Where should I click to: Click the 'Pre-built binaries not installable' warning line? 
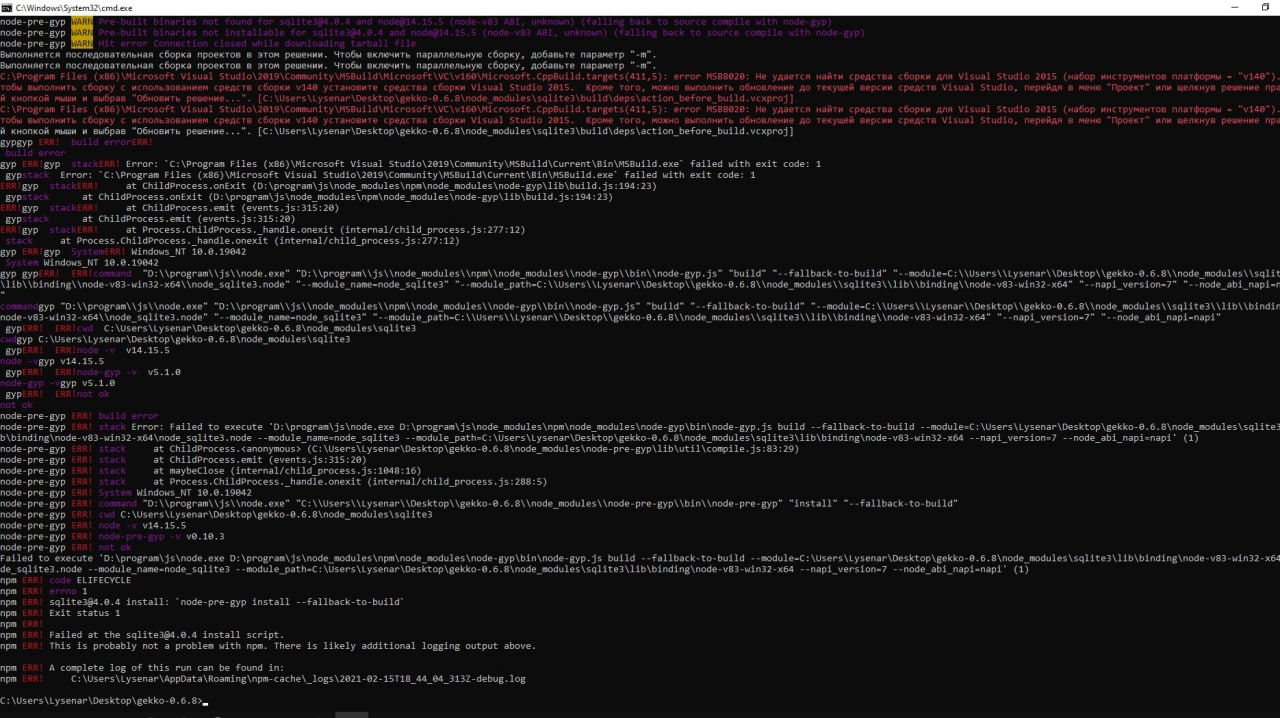(432, 33)
